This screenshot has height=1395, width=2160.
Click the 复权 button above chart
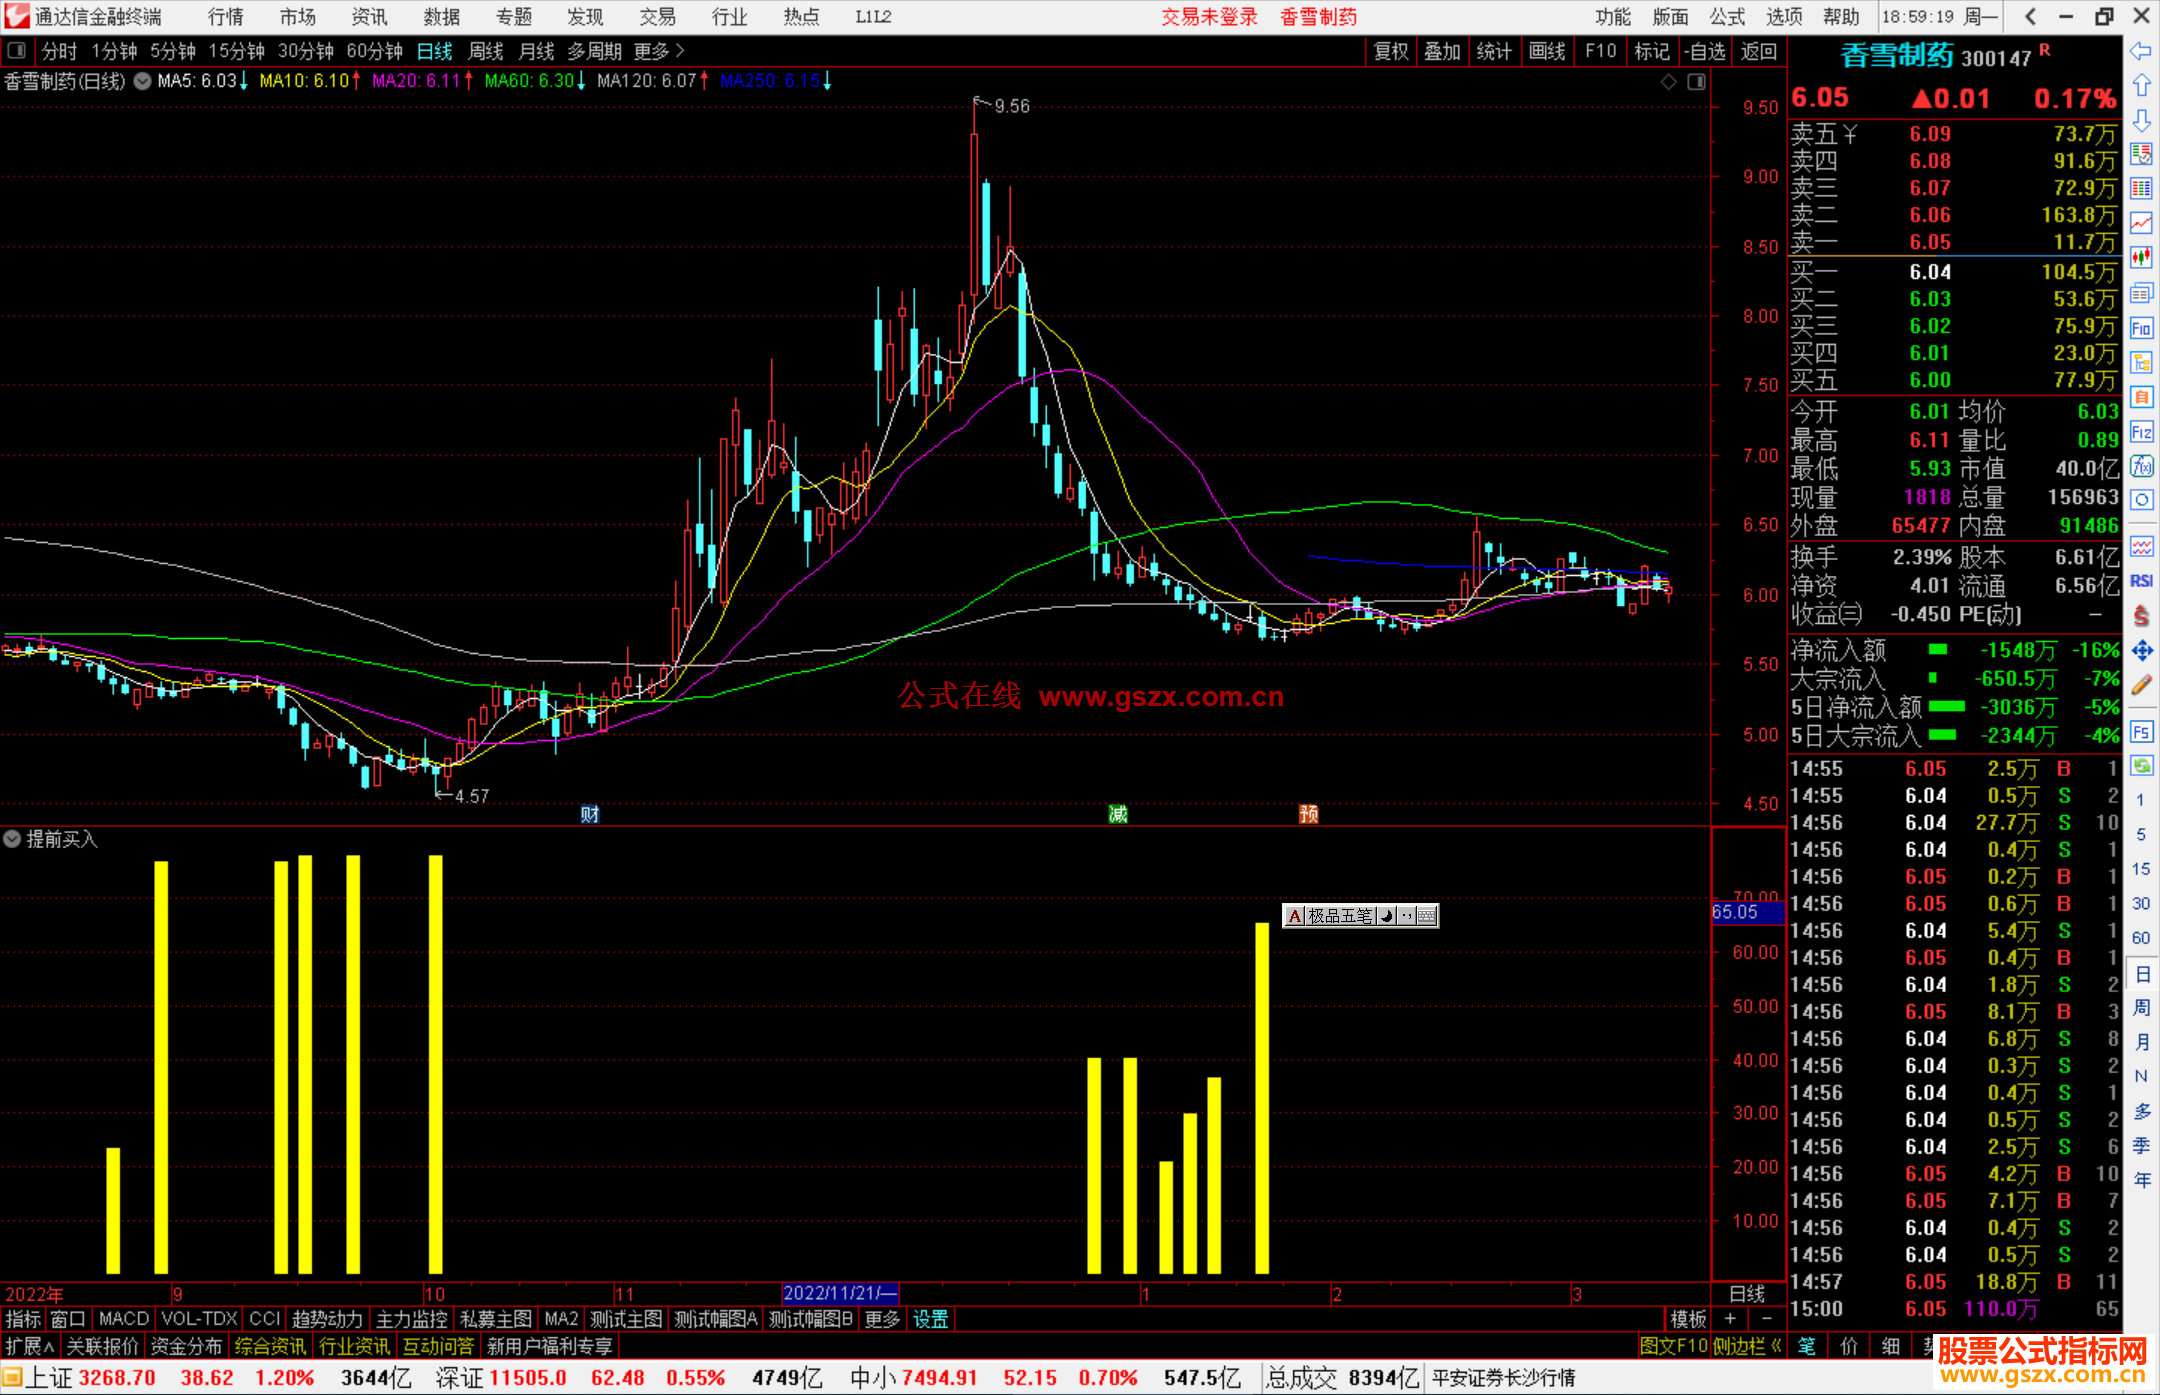tap(1391, 51)
